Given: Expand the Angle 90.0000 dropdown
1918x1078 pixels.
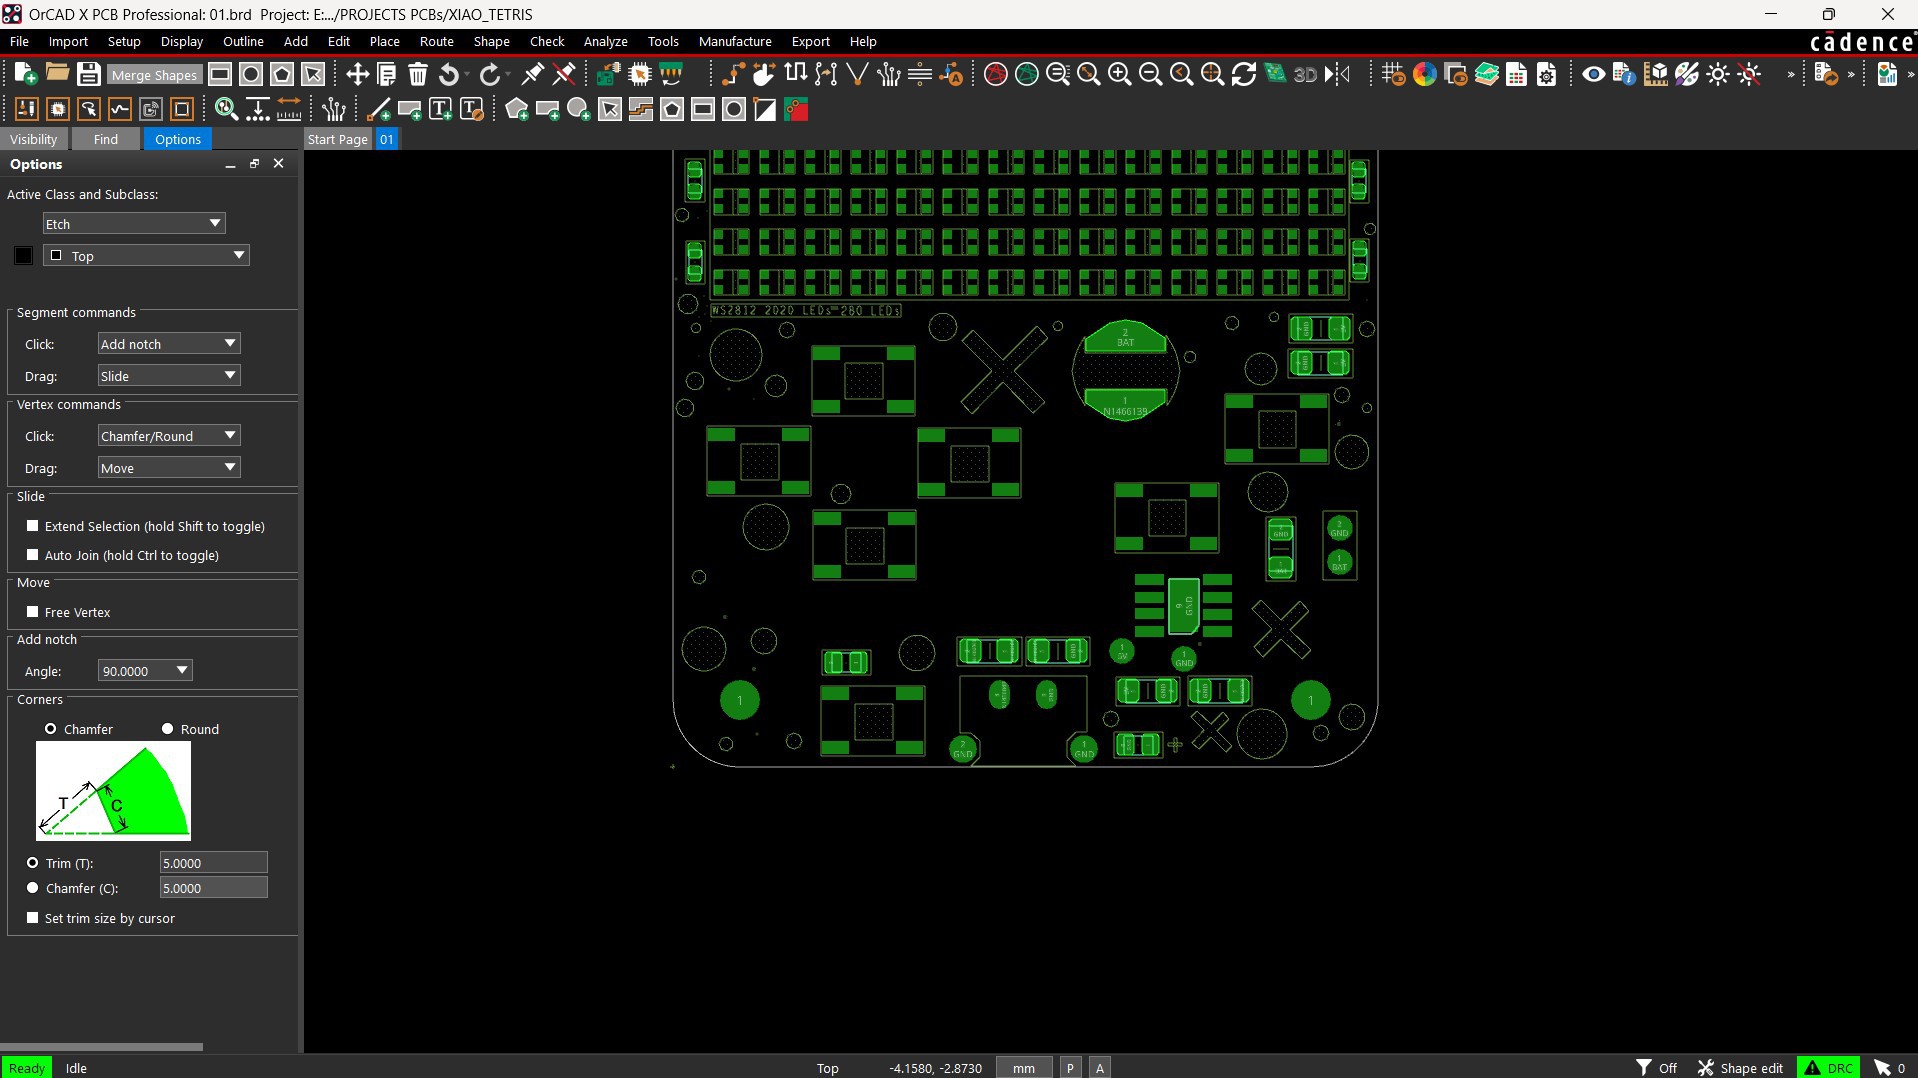Looking at the screenshot, I should pyautogui.click(x=182, y=671).
